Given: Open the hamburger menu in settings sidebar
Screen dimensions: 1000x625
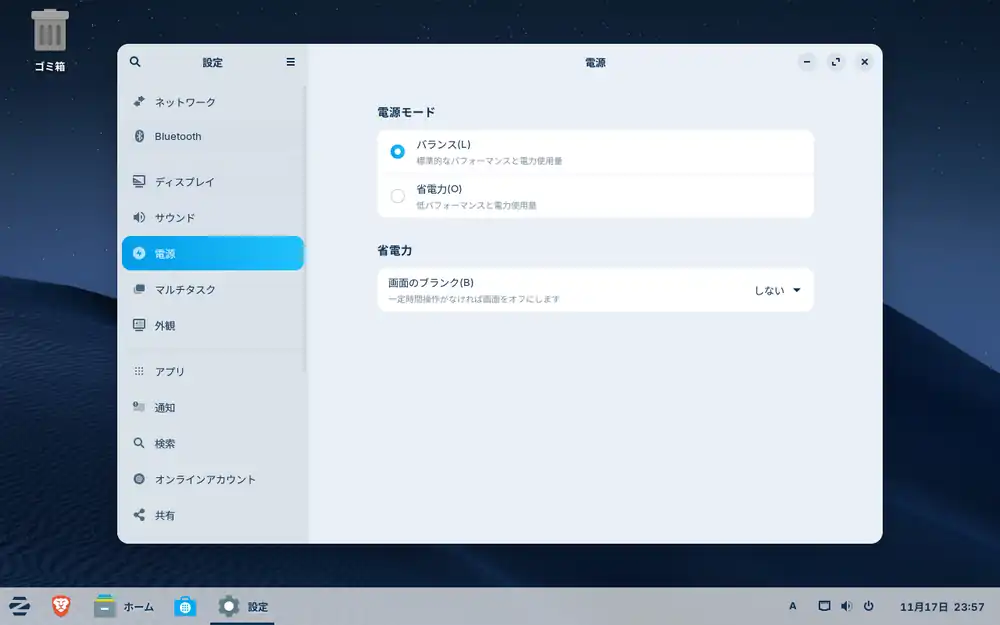Looking at the screenshot, I should click(290, 62).
